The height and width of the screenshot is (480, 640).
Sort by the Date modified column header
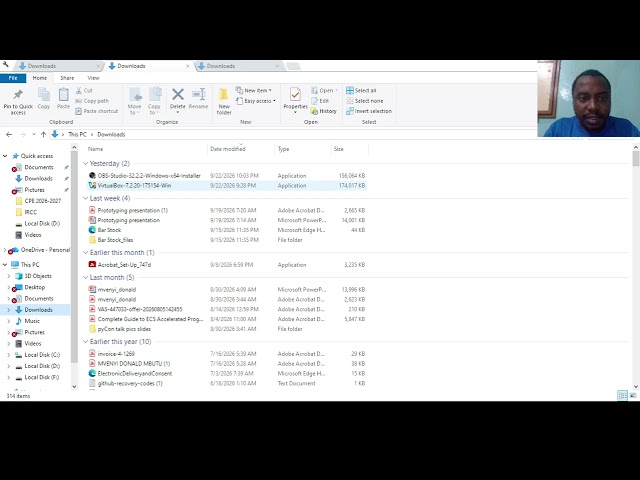pyautogui.click(x=228, y=149)
